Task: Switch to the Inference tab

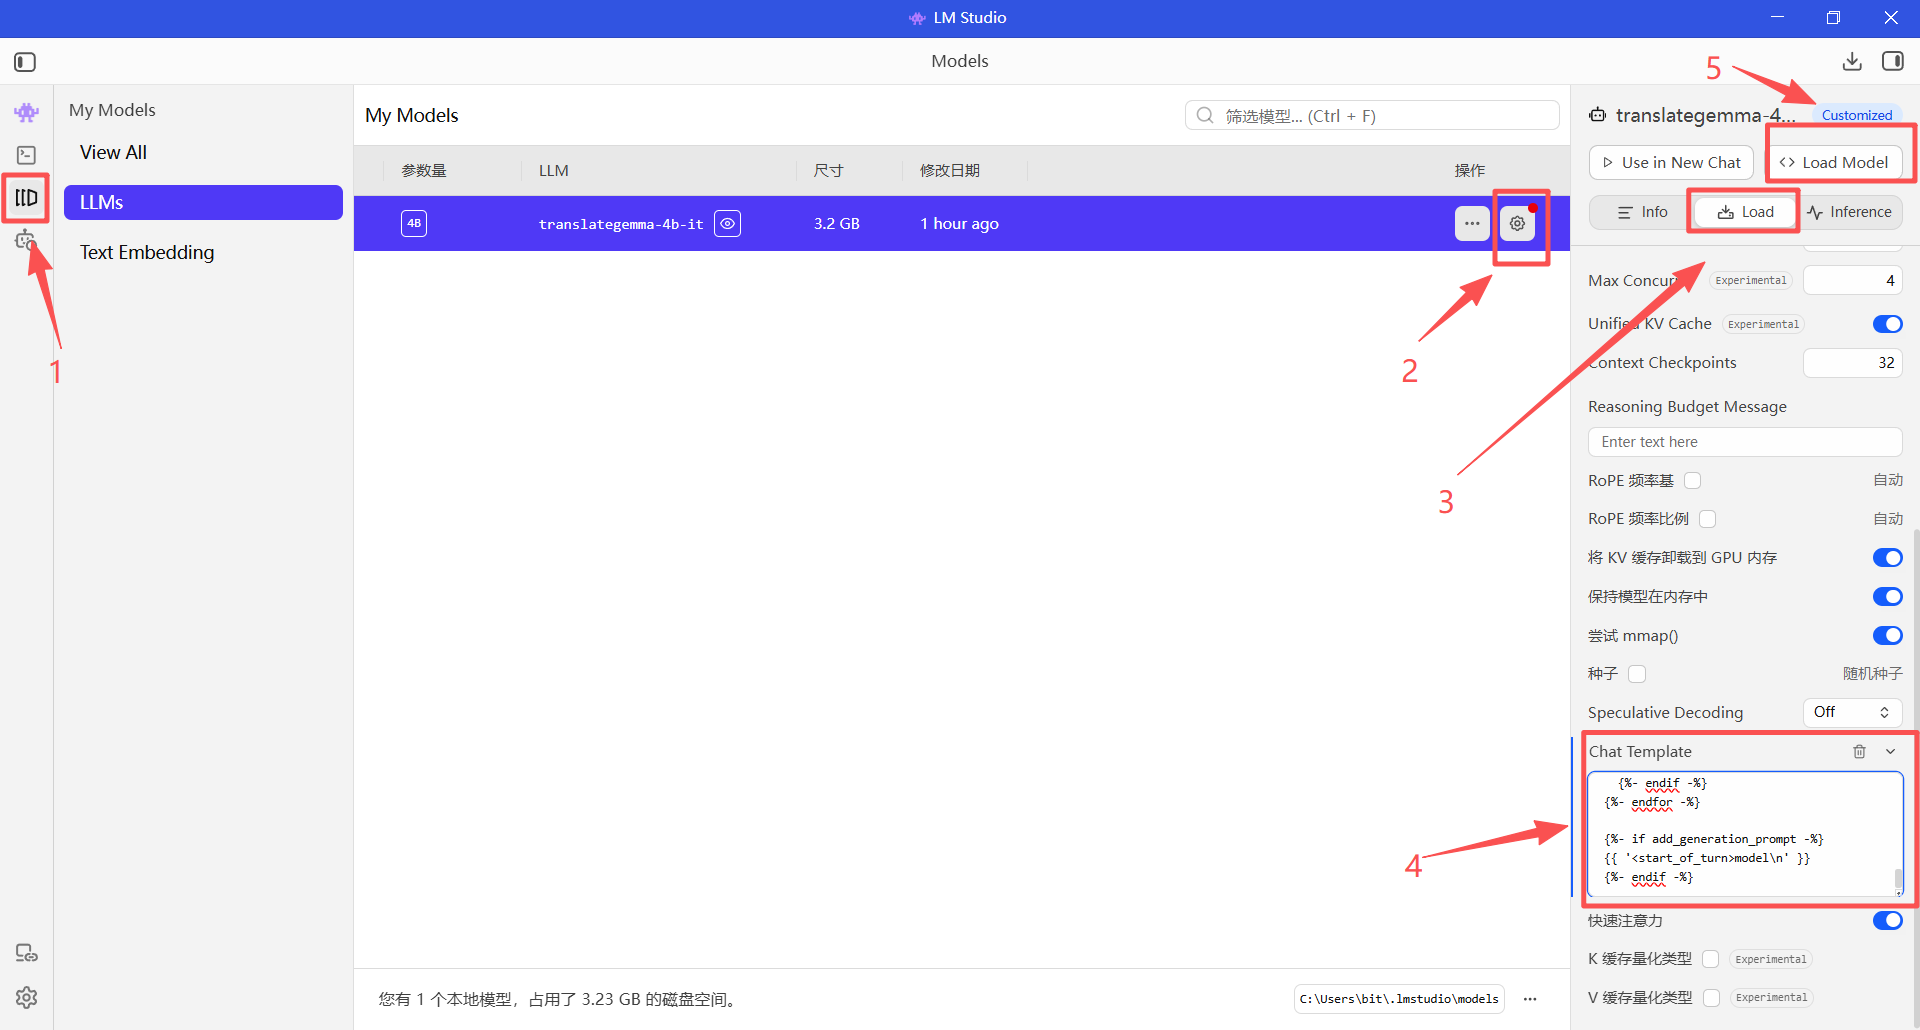Action: coord(1849,212)
